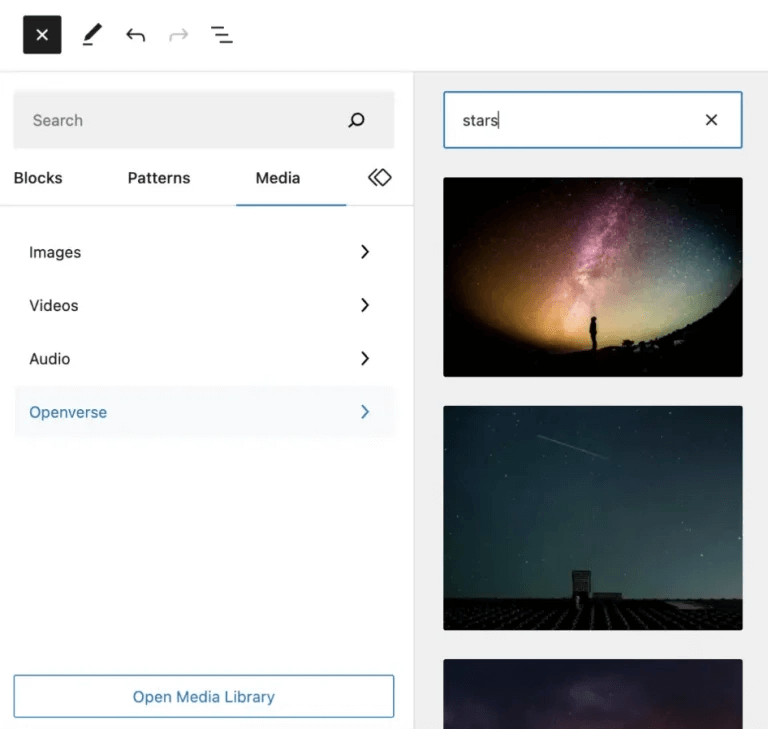This screenshot has height=729, width=768.
Task: Open the Images media category
Action: (204, 252)
